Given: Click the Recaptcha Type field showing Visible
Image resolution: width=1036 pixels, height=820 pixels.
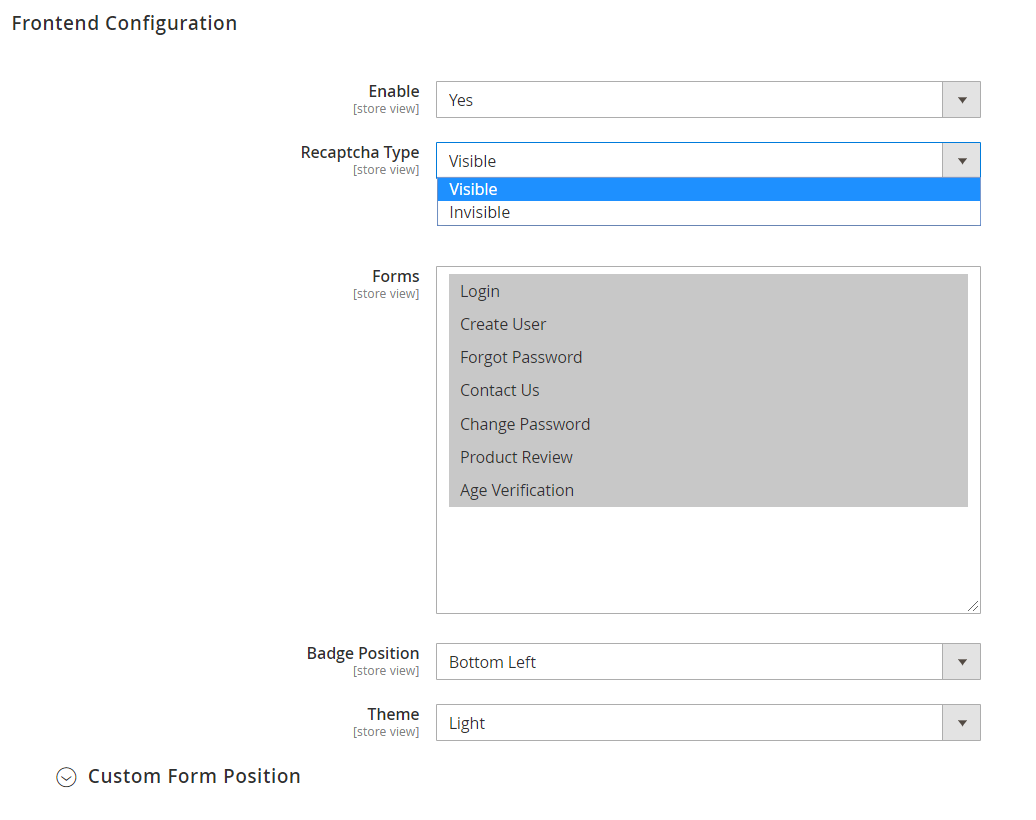Looking at the screenshot, I should tap(690, 161).
